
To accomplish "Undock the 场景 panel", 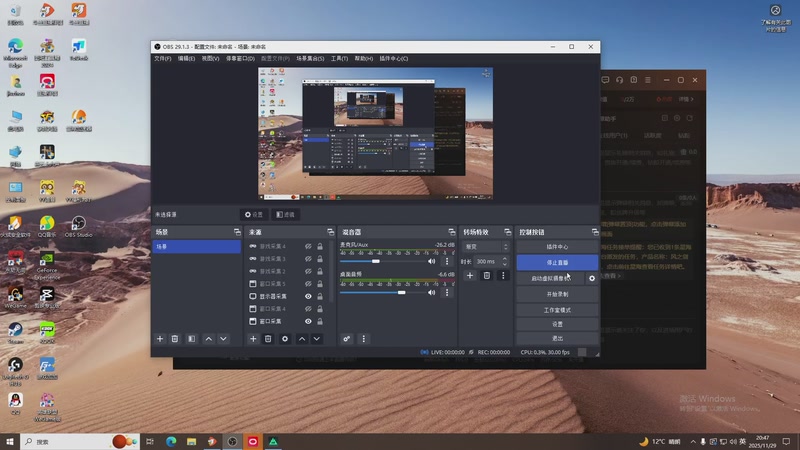I will (x=237, y=232).
